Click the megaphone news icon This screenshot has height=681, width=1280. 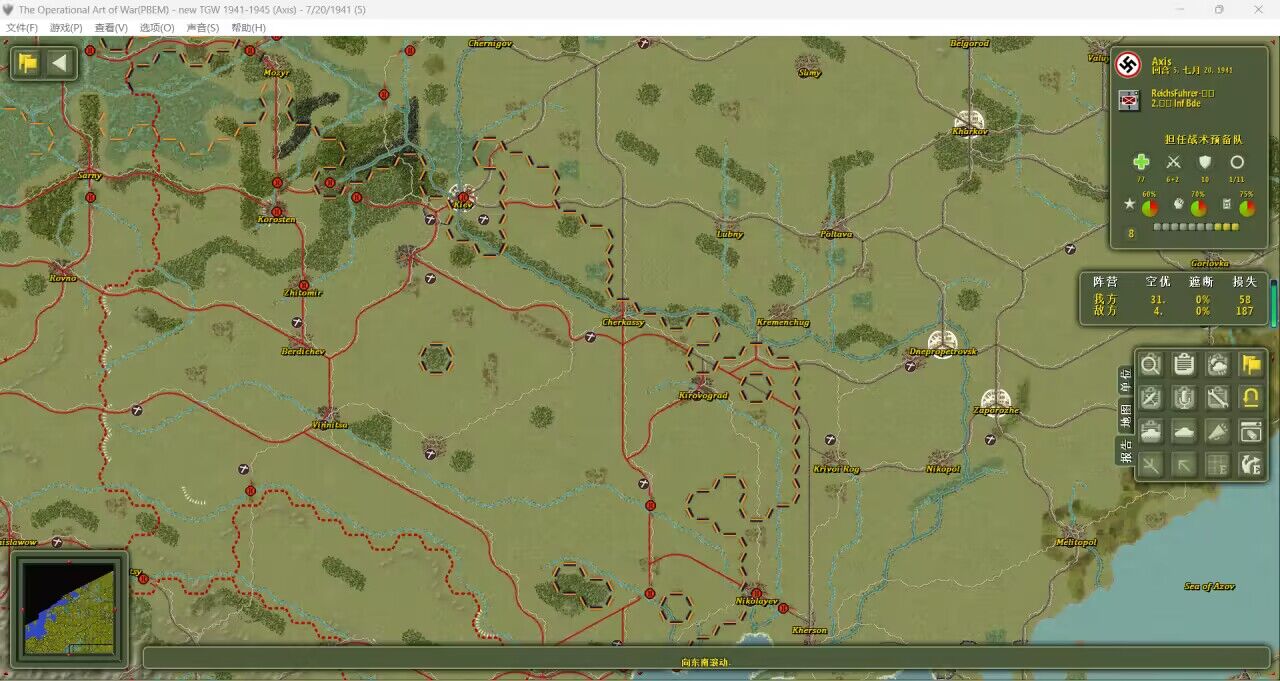pos(1217,431)
